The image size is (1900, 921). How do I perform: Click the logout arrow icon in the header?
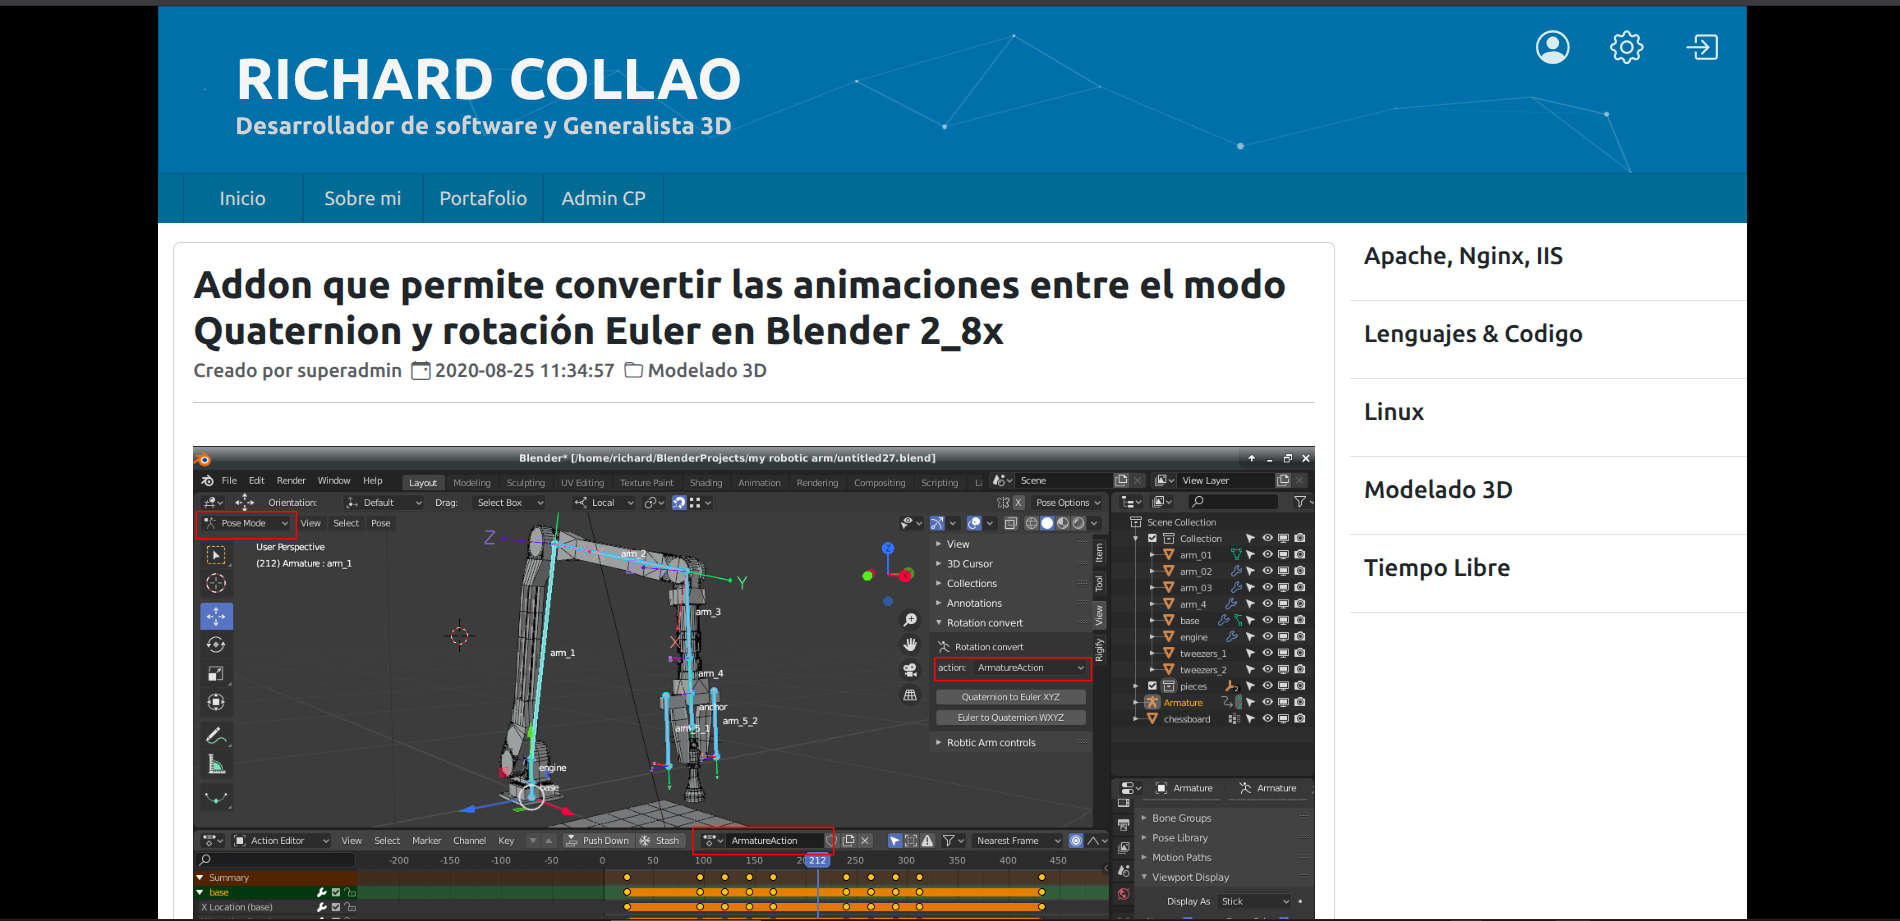pyautogui.click(x=1702, y=47)
